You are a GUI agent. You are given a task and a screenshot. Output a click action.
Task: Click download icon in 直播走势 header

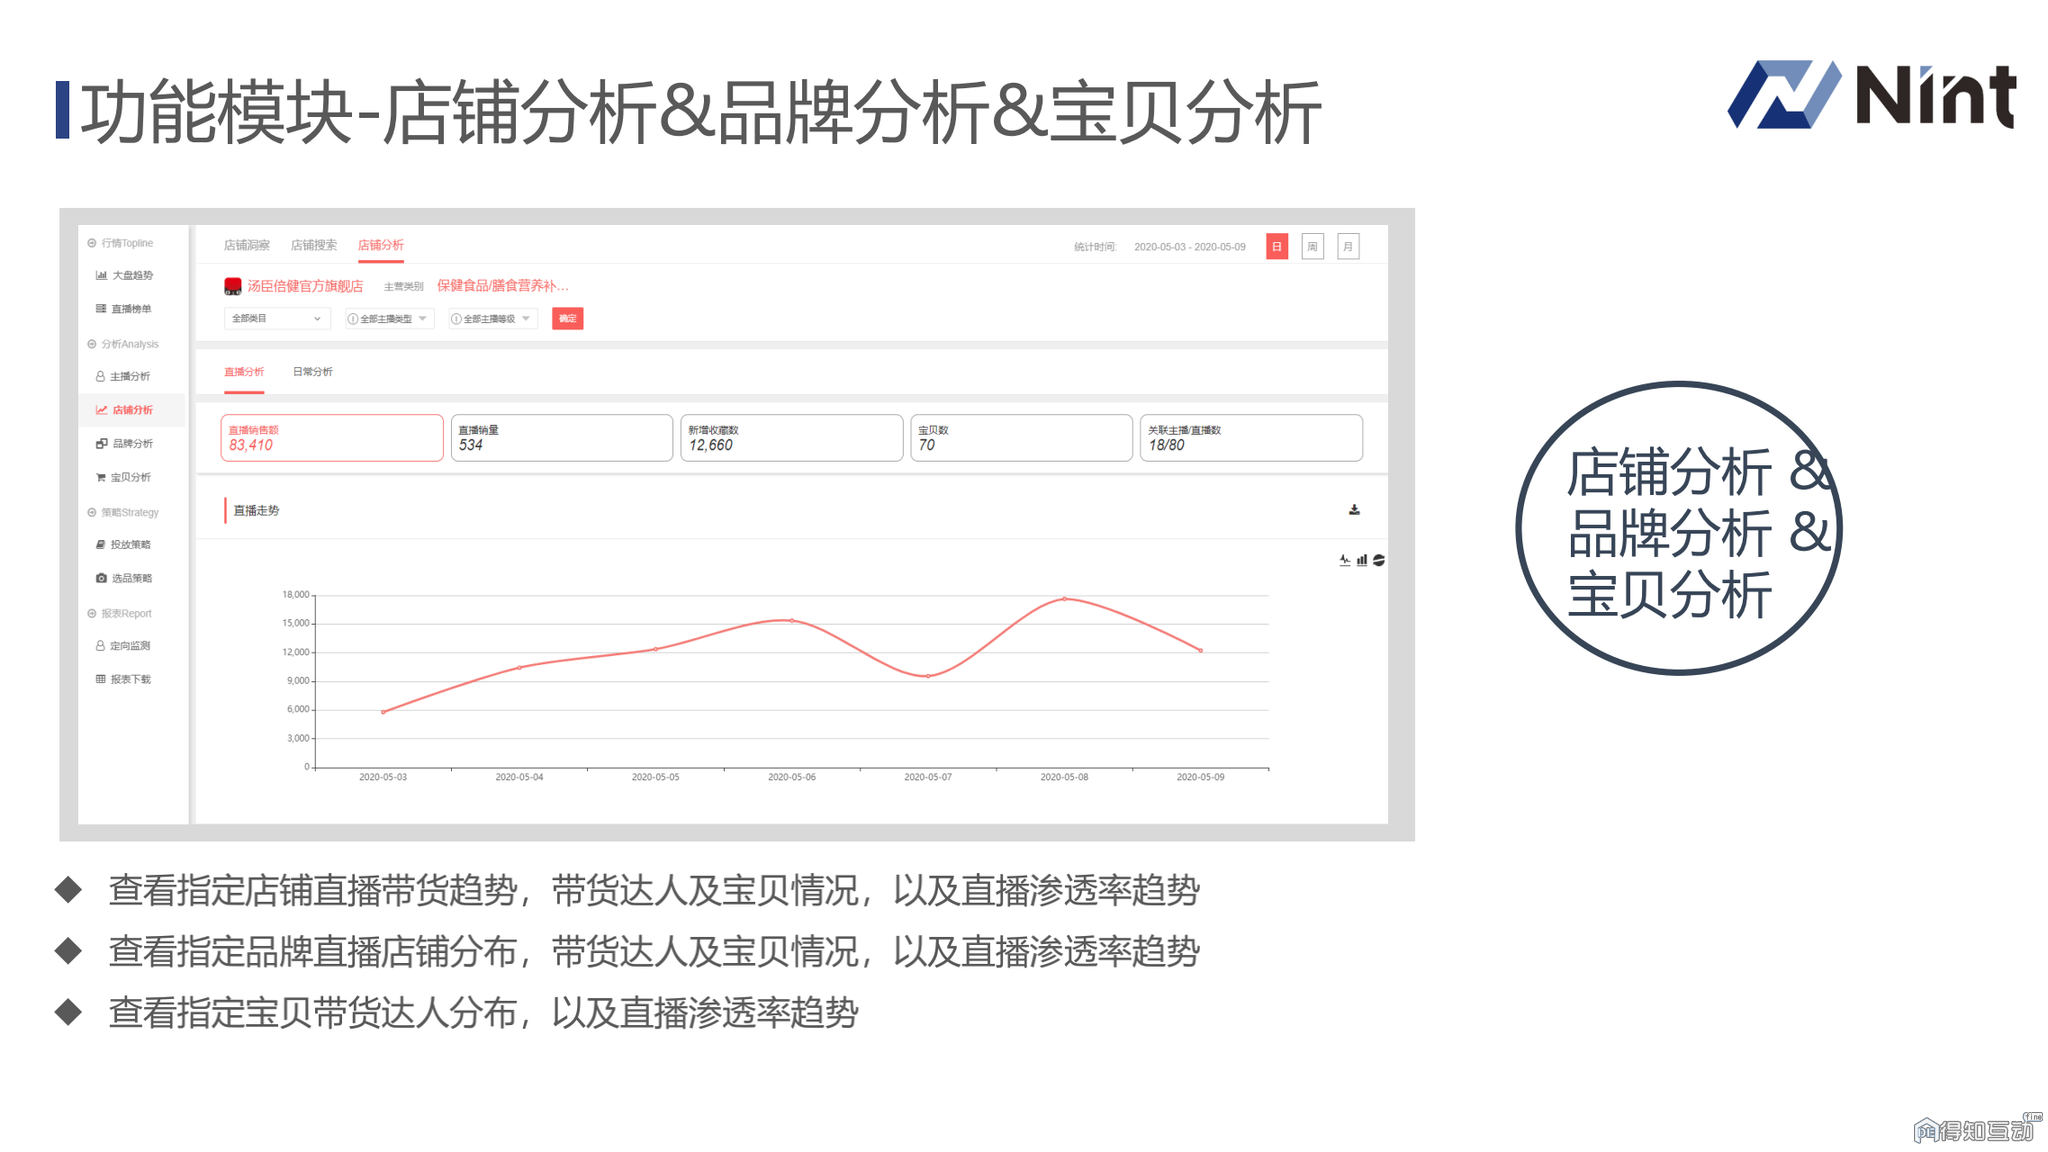pyautogui.click(x=1354, y=510)
